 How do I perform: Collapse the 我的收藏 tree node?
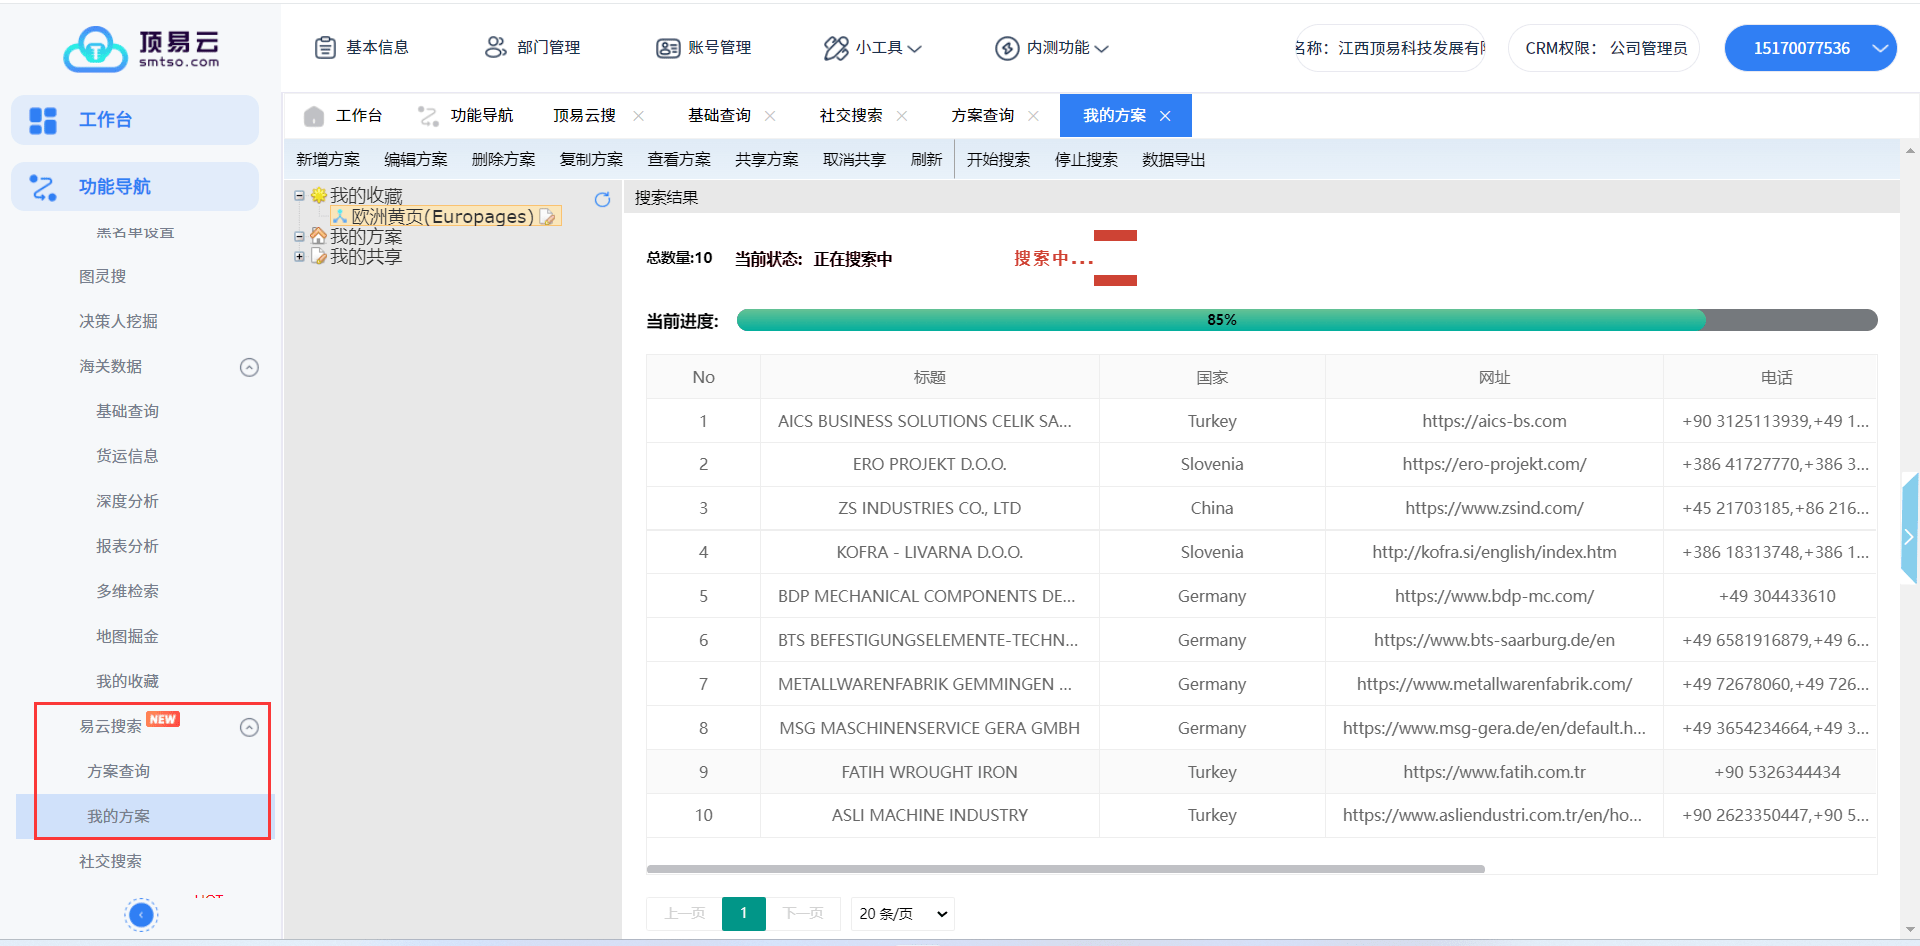(x=299, y=196)
